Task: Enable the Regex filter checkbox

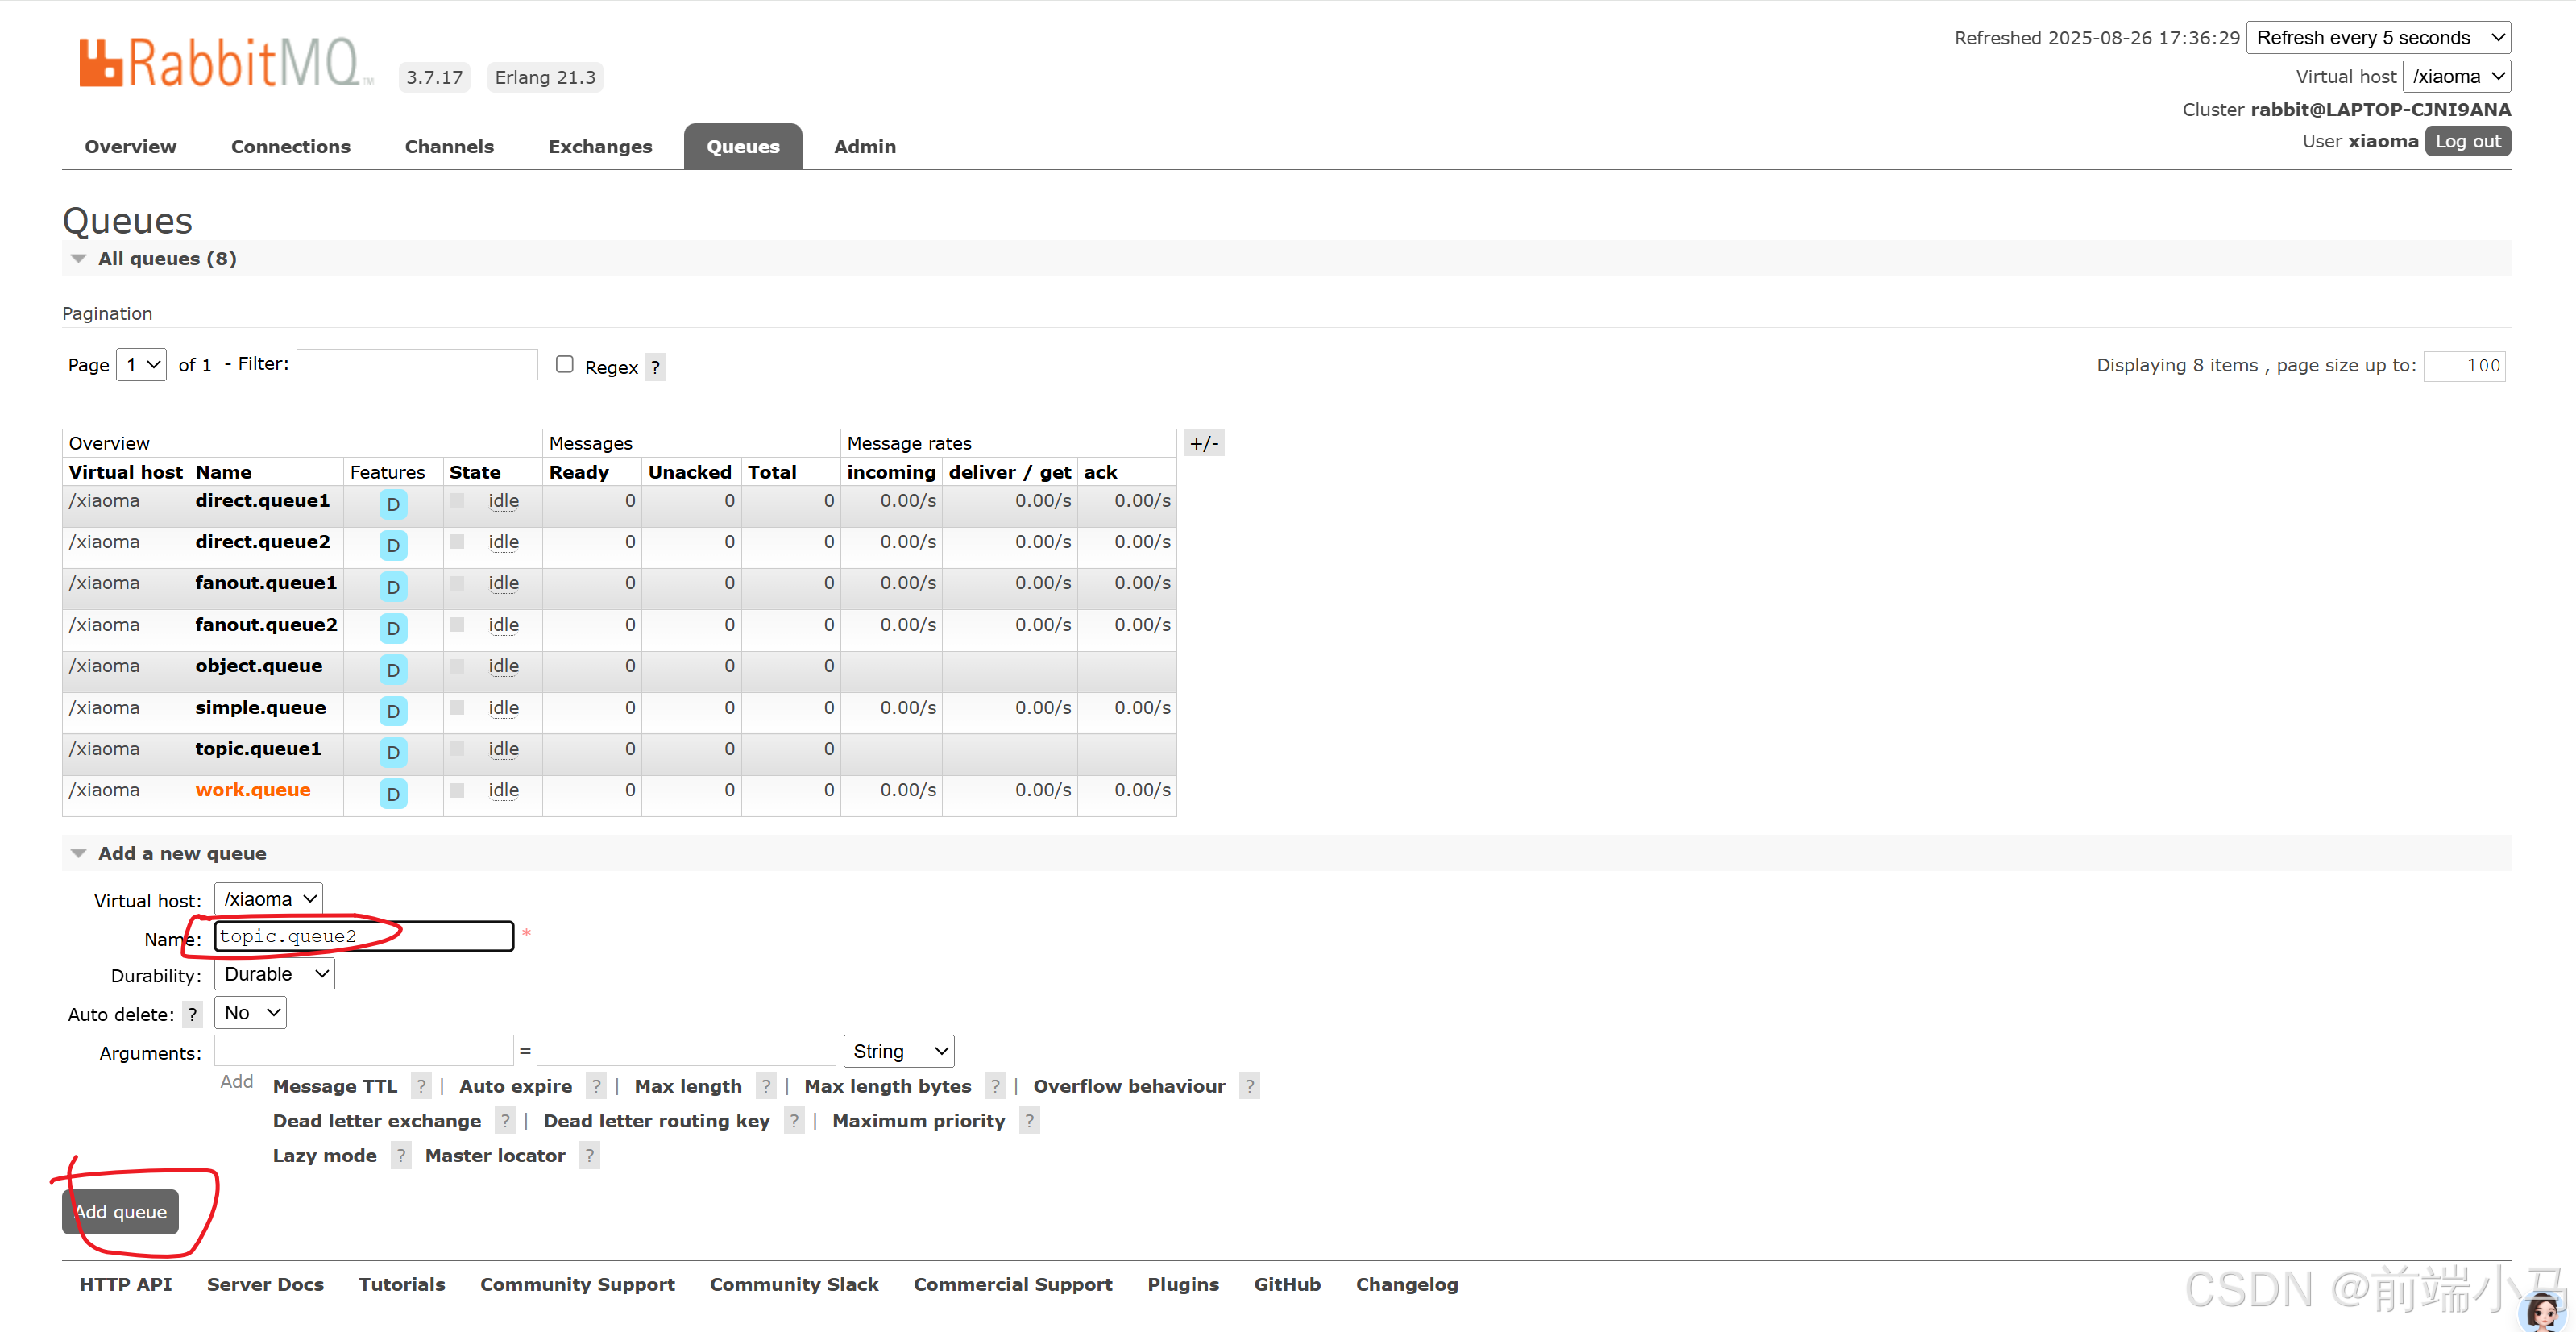Action: coord(564,365)
